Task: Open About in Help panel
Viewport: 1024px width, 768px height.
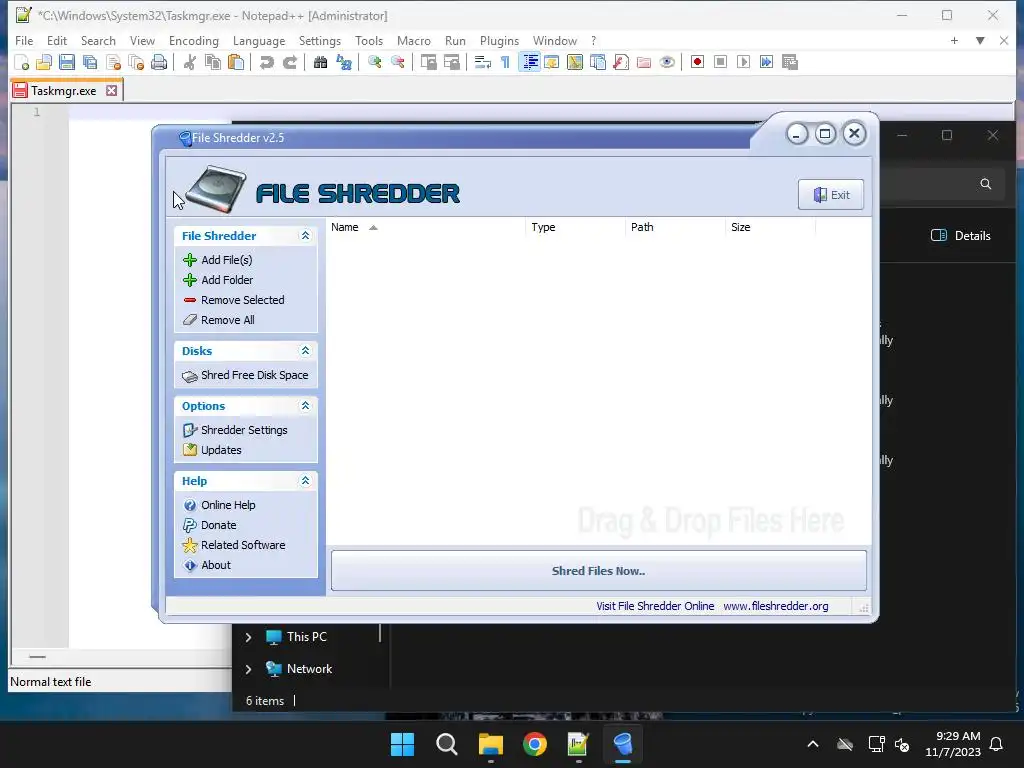Action: pyautogui.click(x=207, y=565)
